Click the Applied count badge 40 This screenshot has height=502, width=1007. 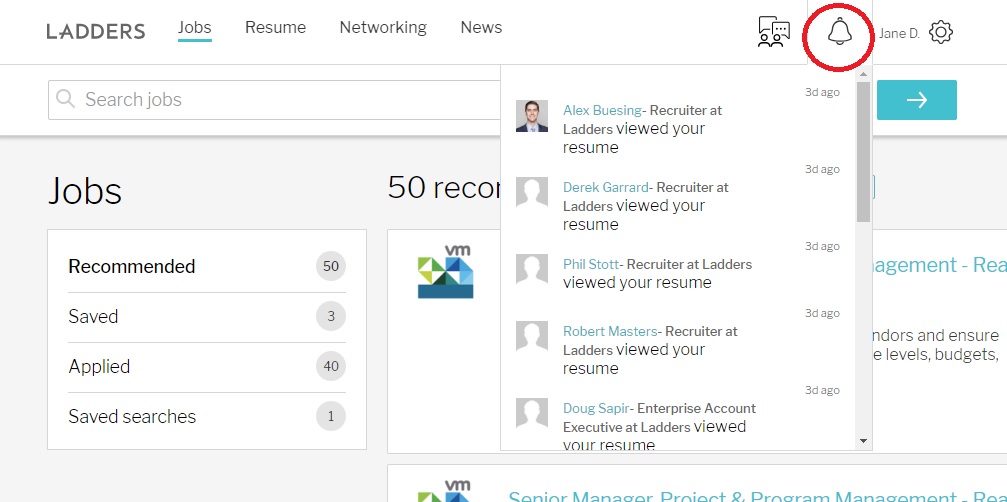coord(331,367)
